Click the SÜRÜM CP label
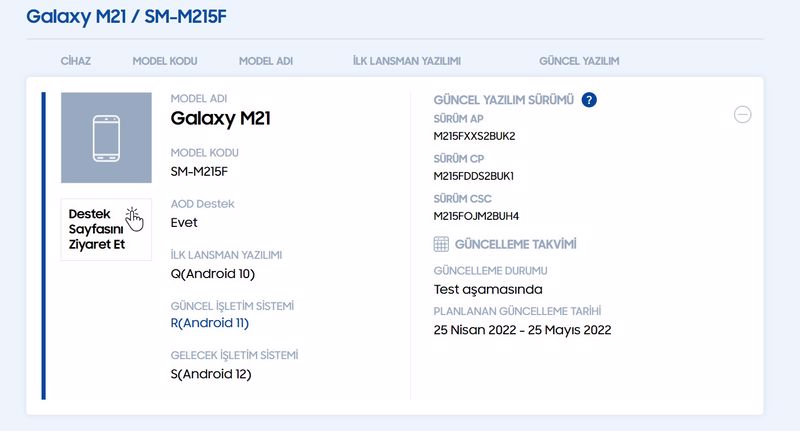 [x=459, y=159]
